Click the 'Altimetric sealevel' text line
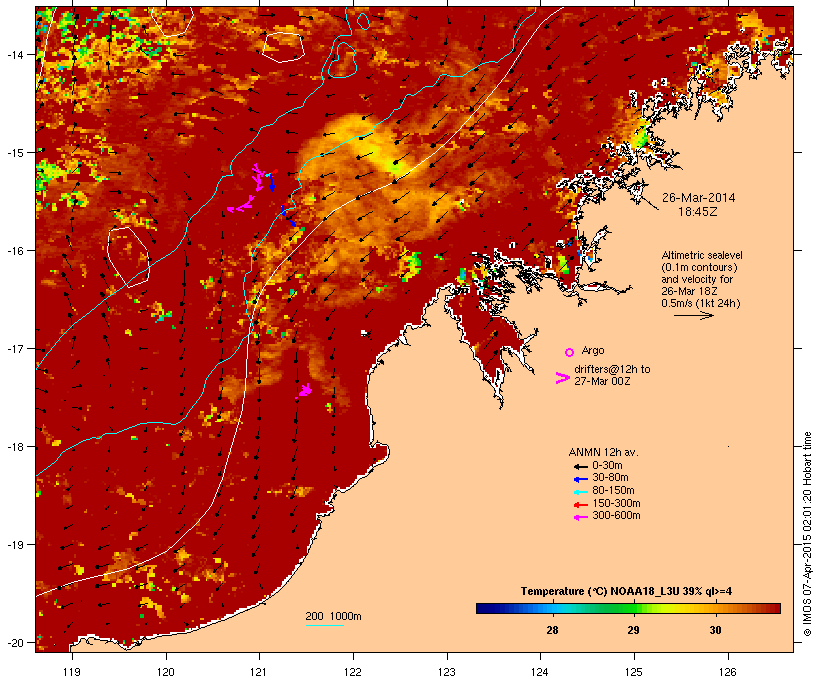This screenshot has width=820, height=680. tap(702, 255)
